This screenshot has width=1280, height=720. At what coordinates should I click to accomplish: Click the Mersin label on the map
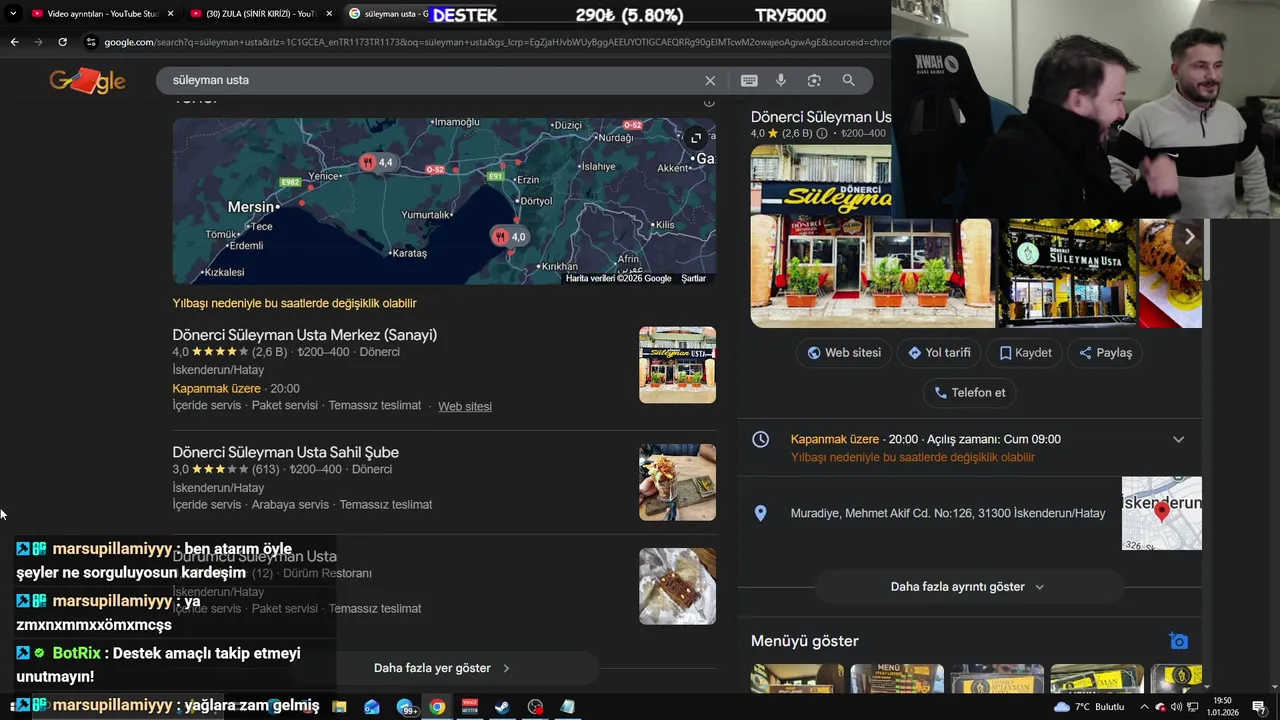point(250,207)
